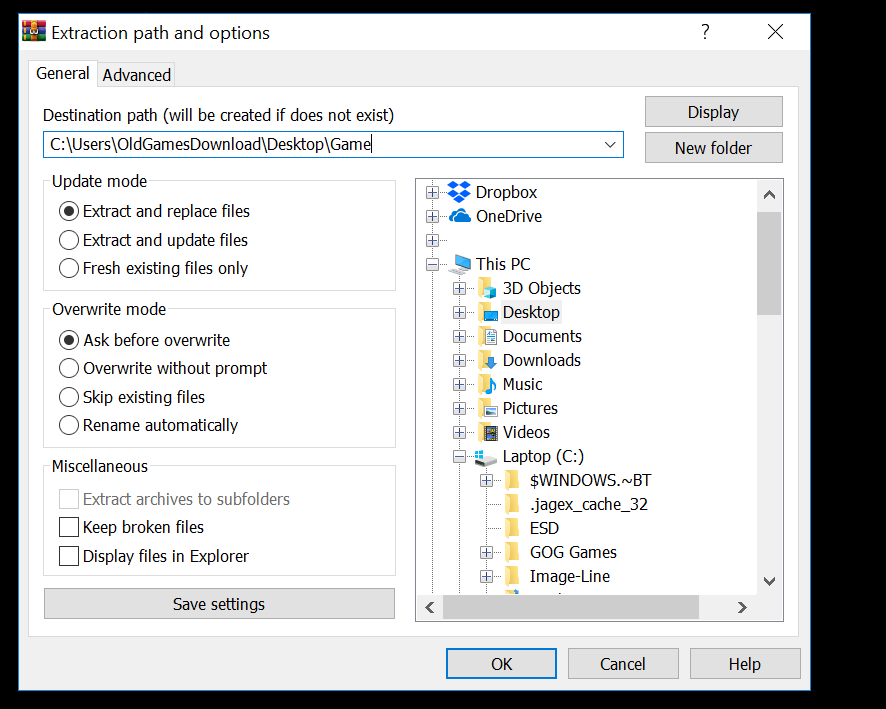Click the 3D Objects folder icon
The image size is (886, 709).
(x=487, y=288)
